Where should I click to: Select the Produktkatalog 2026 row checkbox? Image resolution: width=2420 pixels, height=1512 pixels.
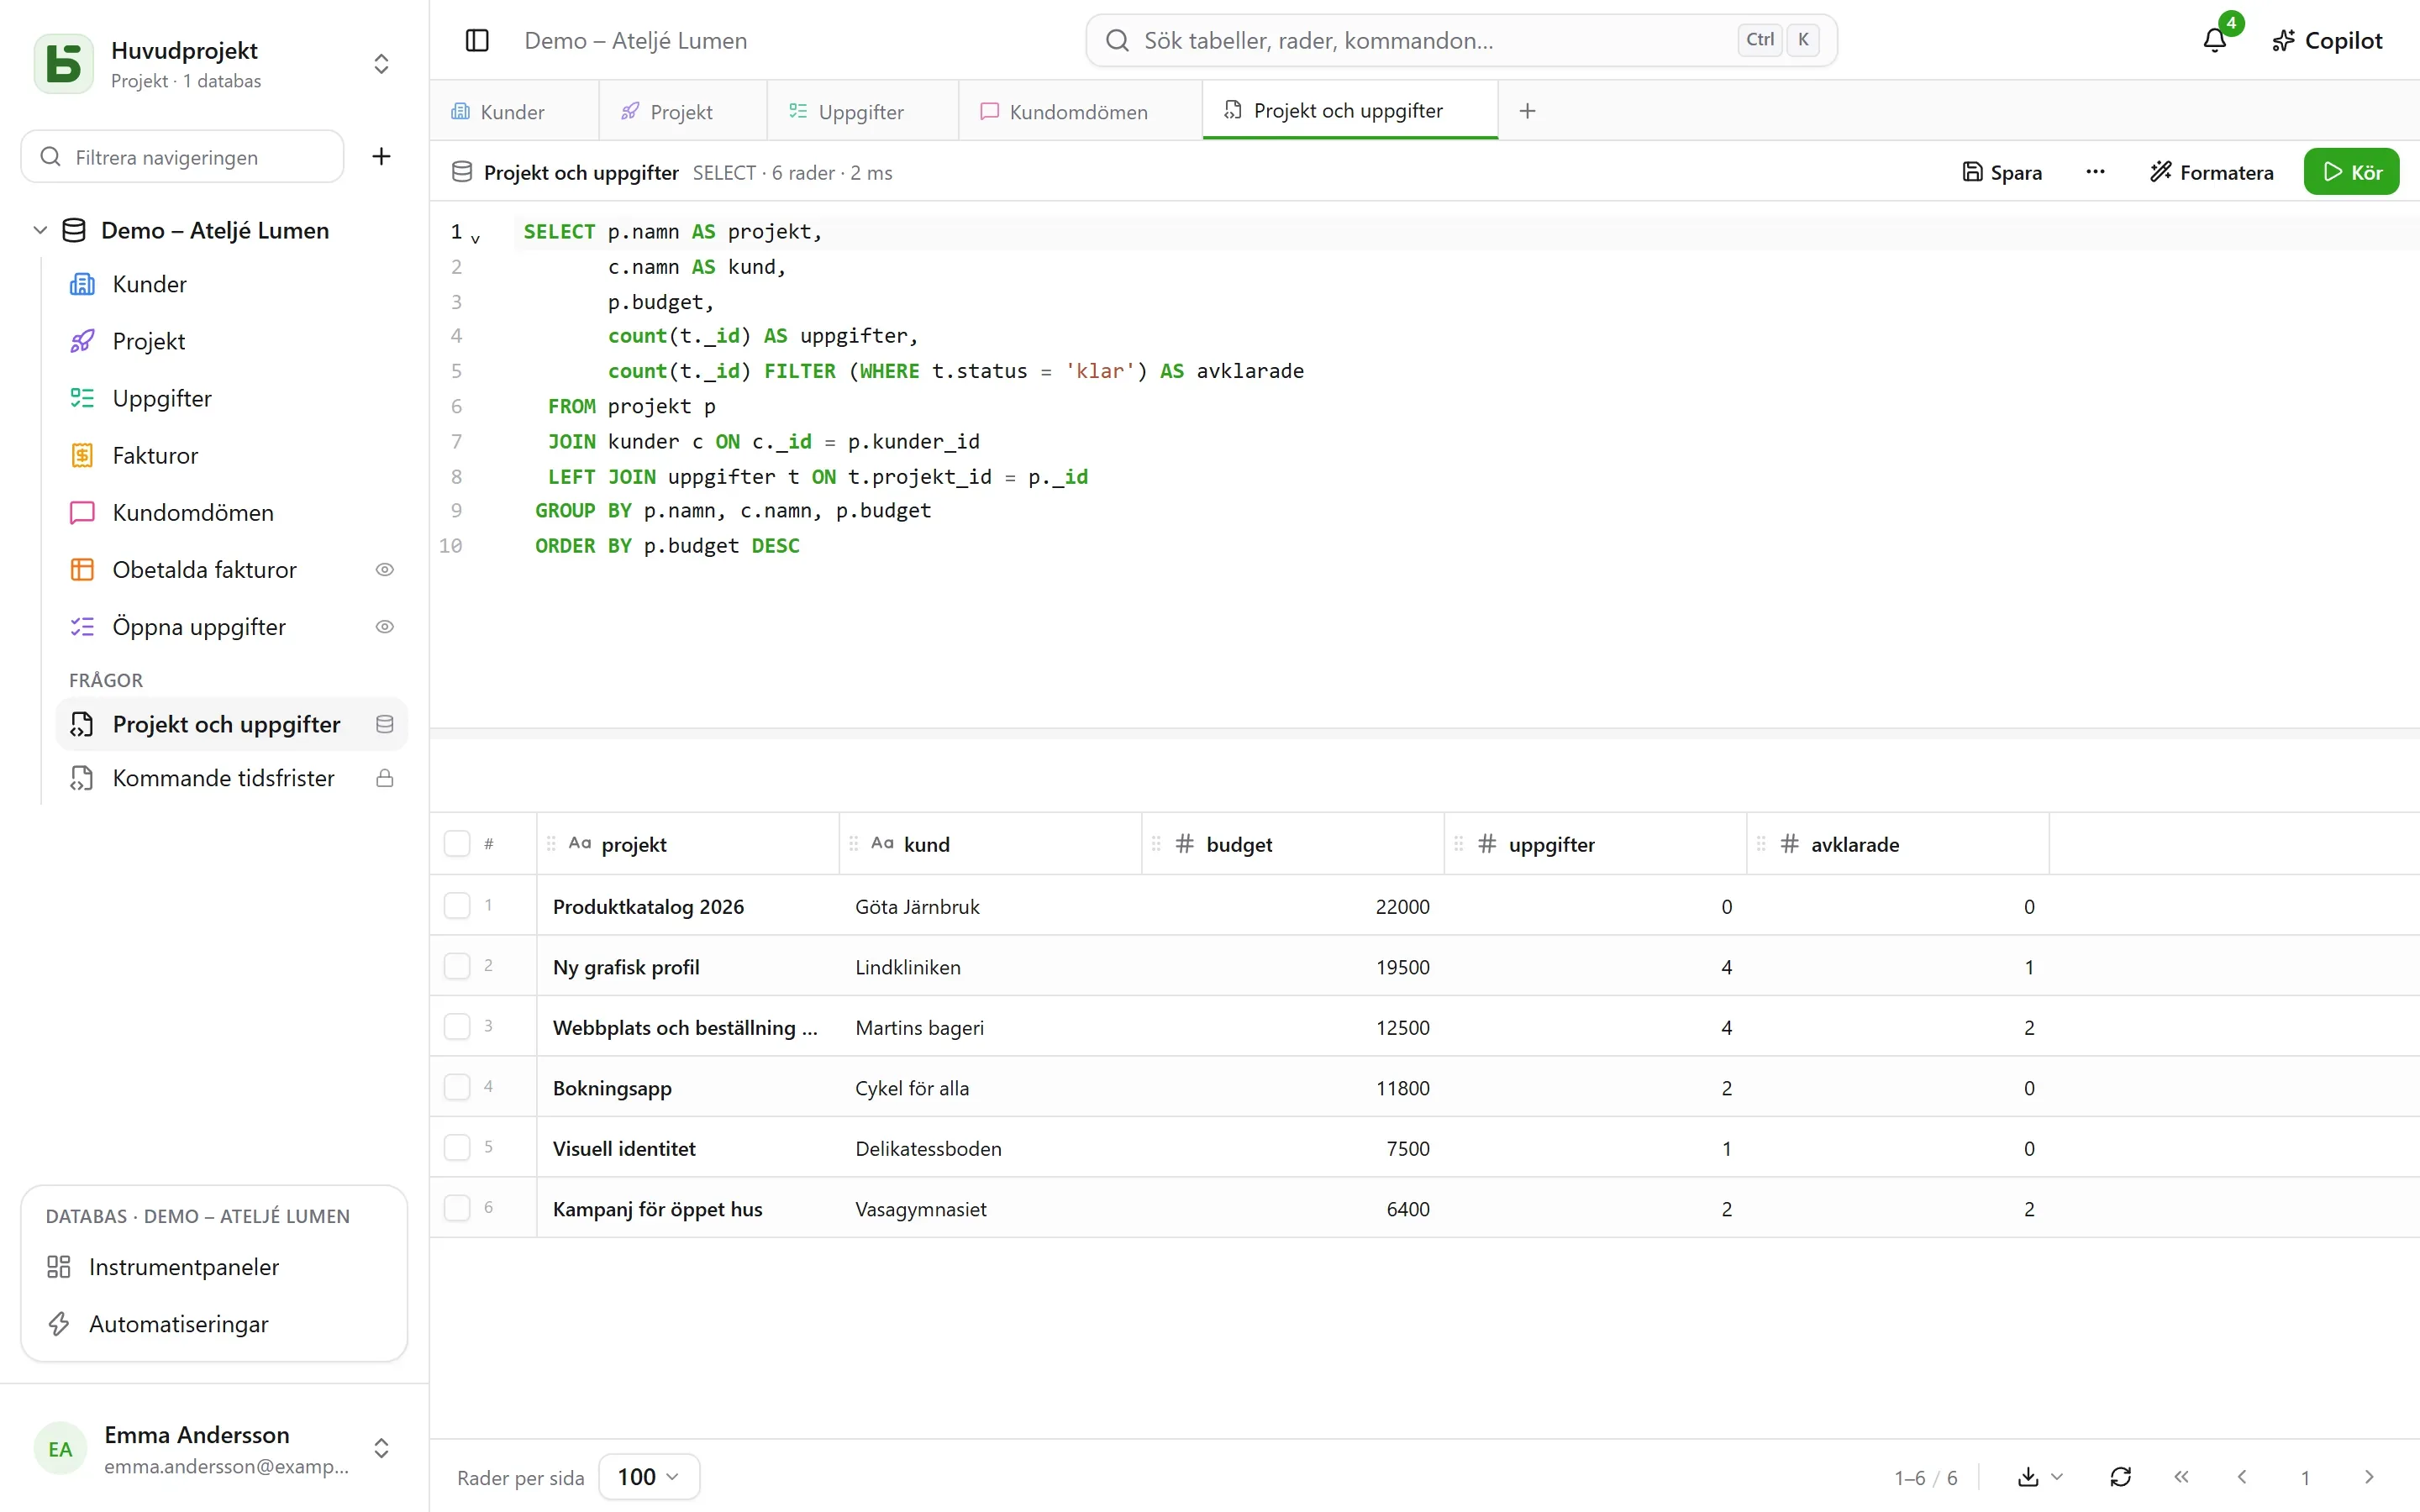click(x=457, y=906)
